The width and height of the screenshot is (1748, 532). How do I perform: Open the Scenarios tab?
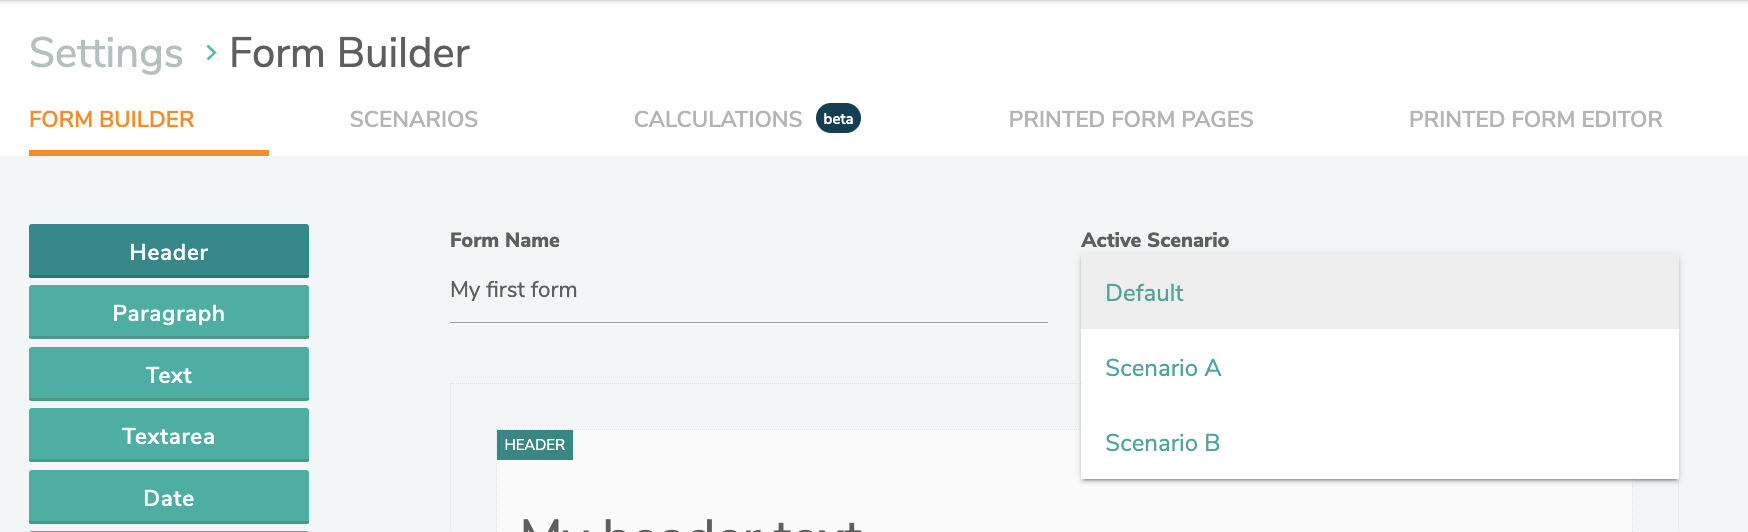click(x=414, y=120)
